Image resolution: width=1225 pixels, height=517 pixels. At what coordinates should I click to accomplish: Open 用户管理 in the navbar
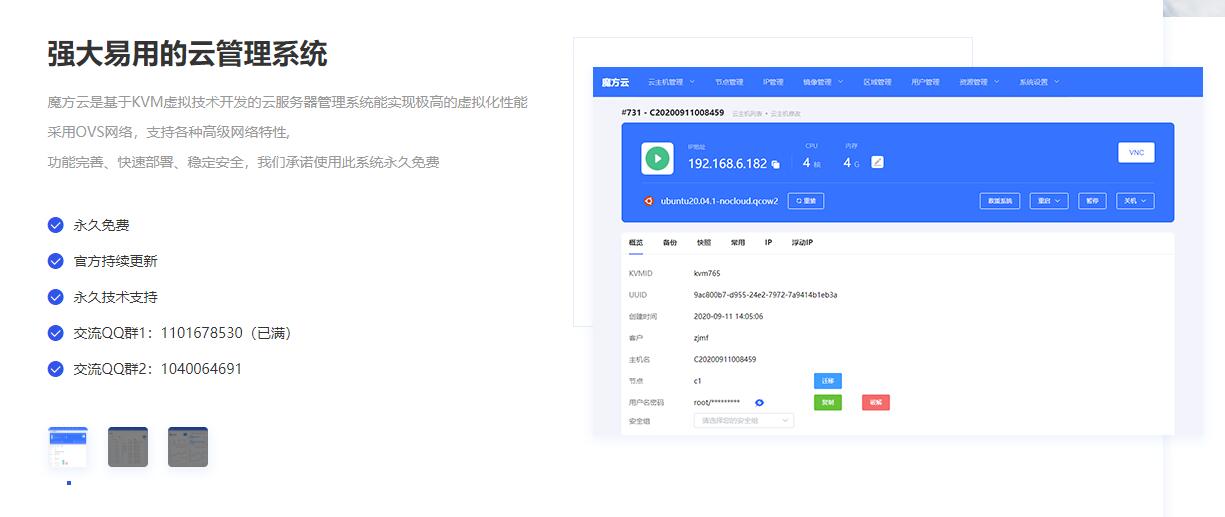925,82
